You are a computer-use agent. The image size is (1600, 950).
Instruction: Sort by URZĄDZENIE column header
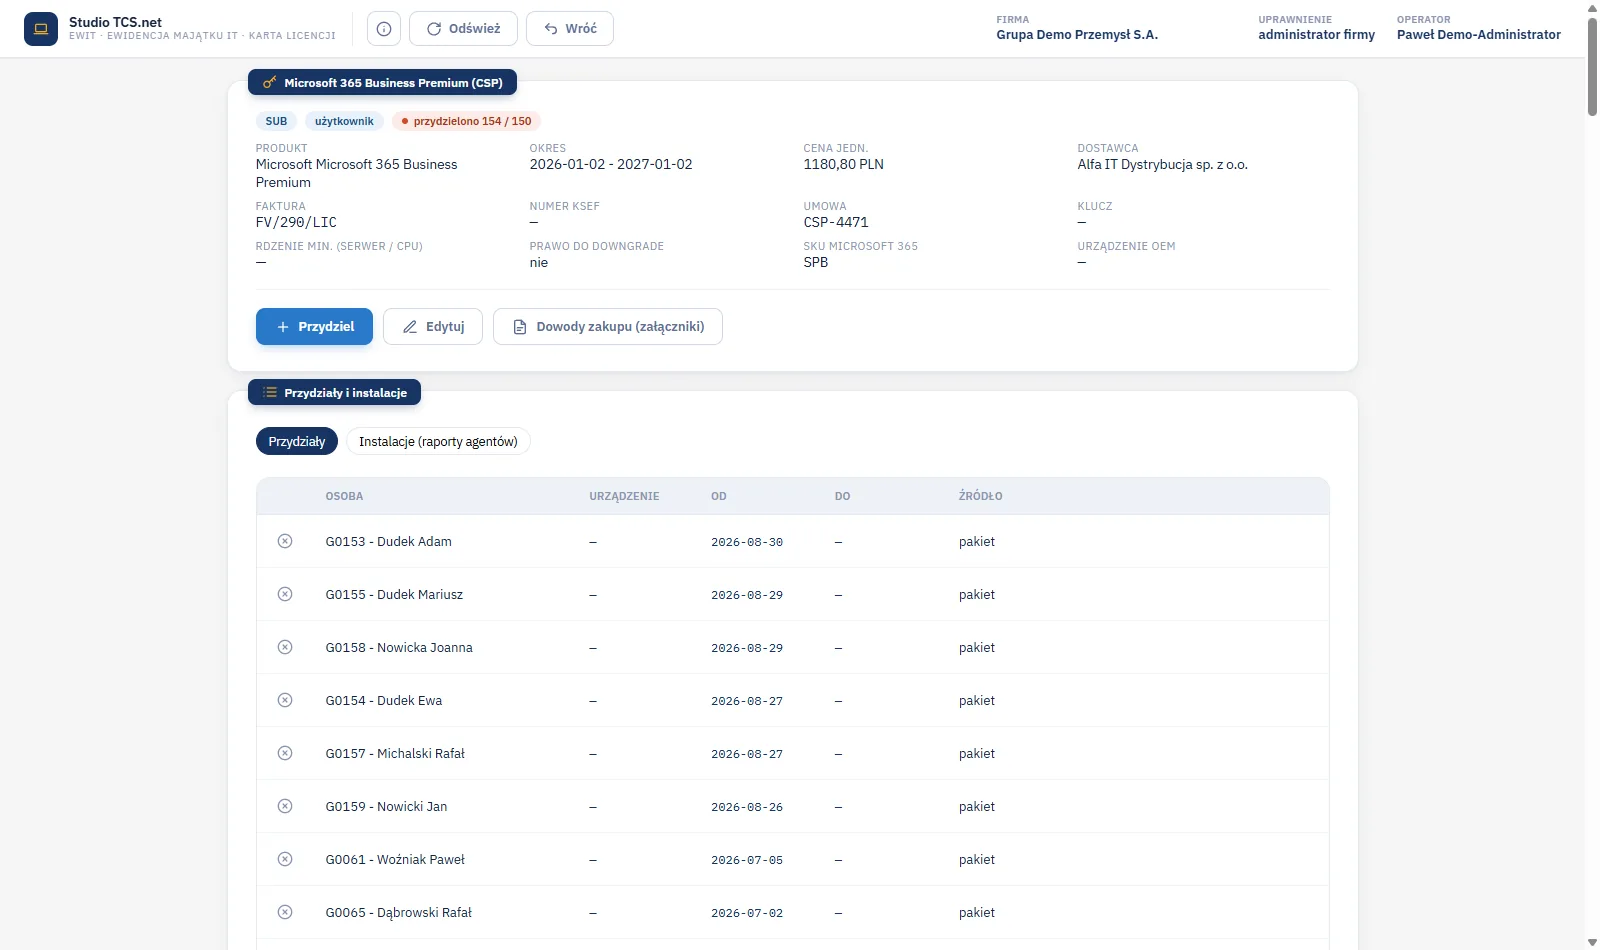(624, 496)
